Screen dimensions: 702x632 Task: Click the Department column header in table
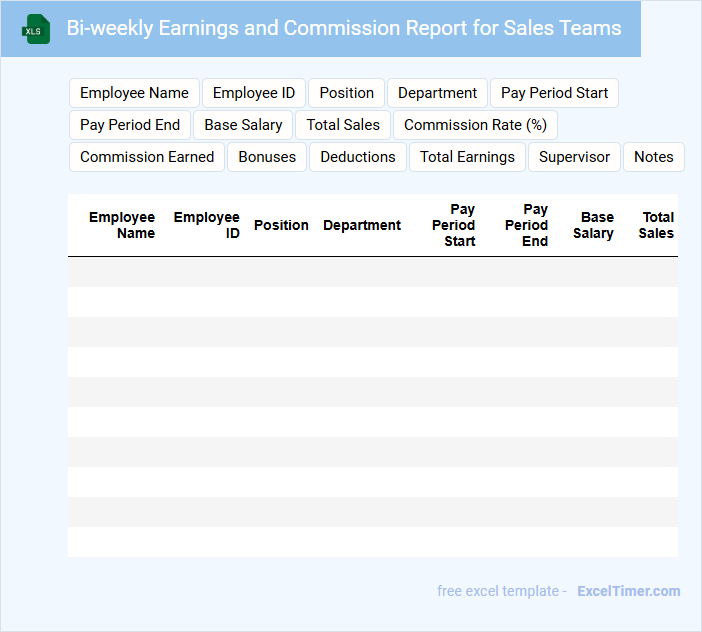click(361, 225)
